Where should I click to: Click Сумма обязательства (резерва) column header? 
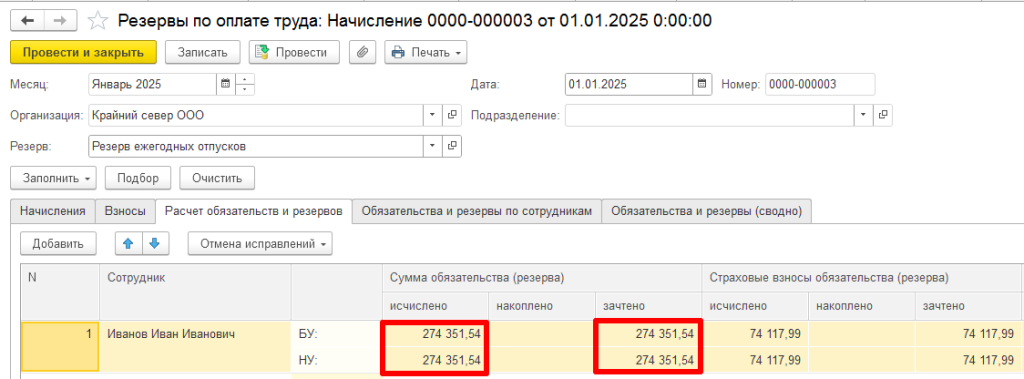pyautogui.click(x=541, y=277)
